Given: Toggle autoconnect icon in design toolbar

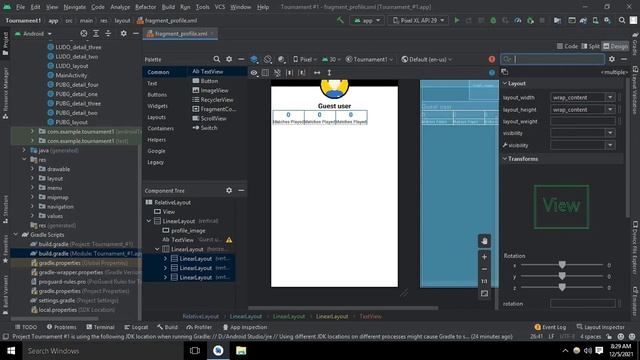Looking at the screenshot, I should (x=277, y=73).
